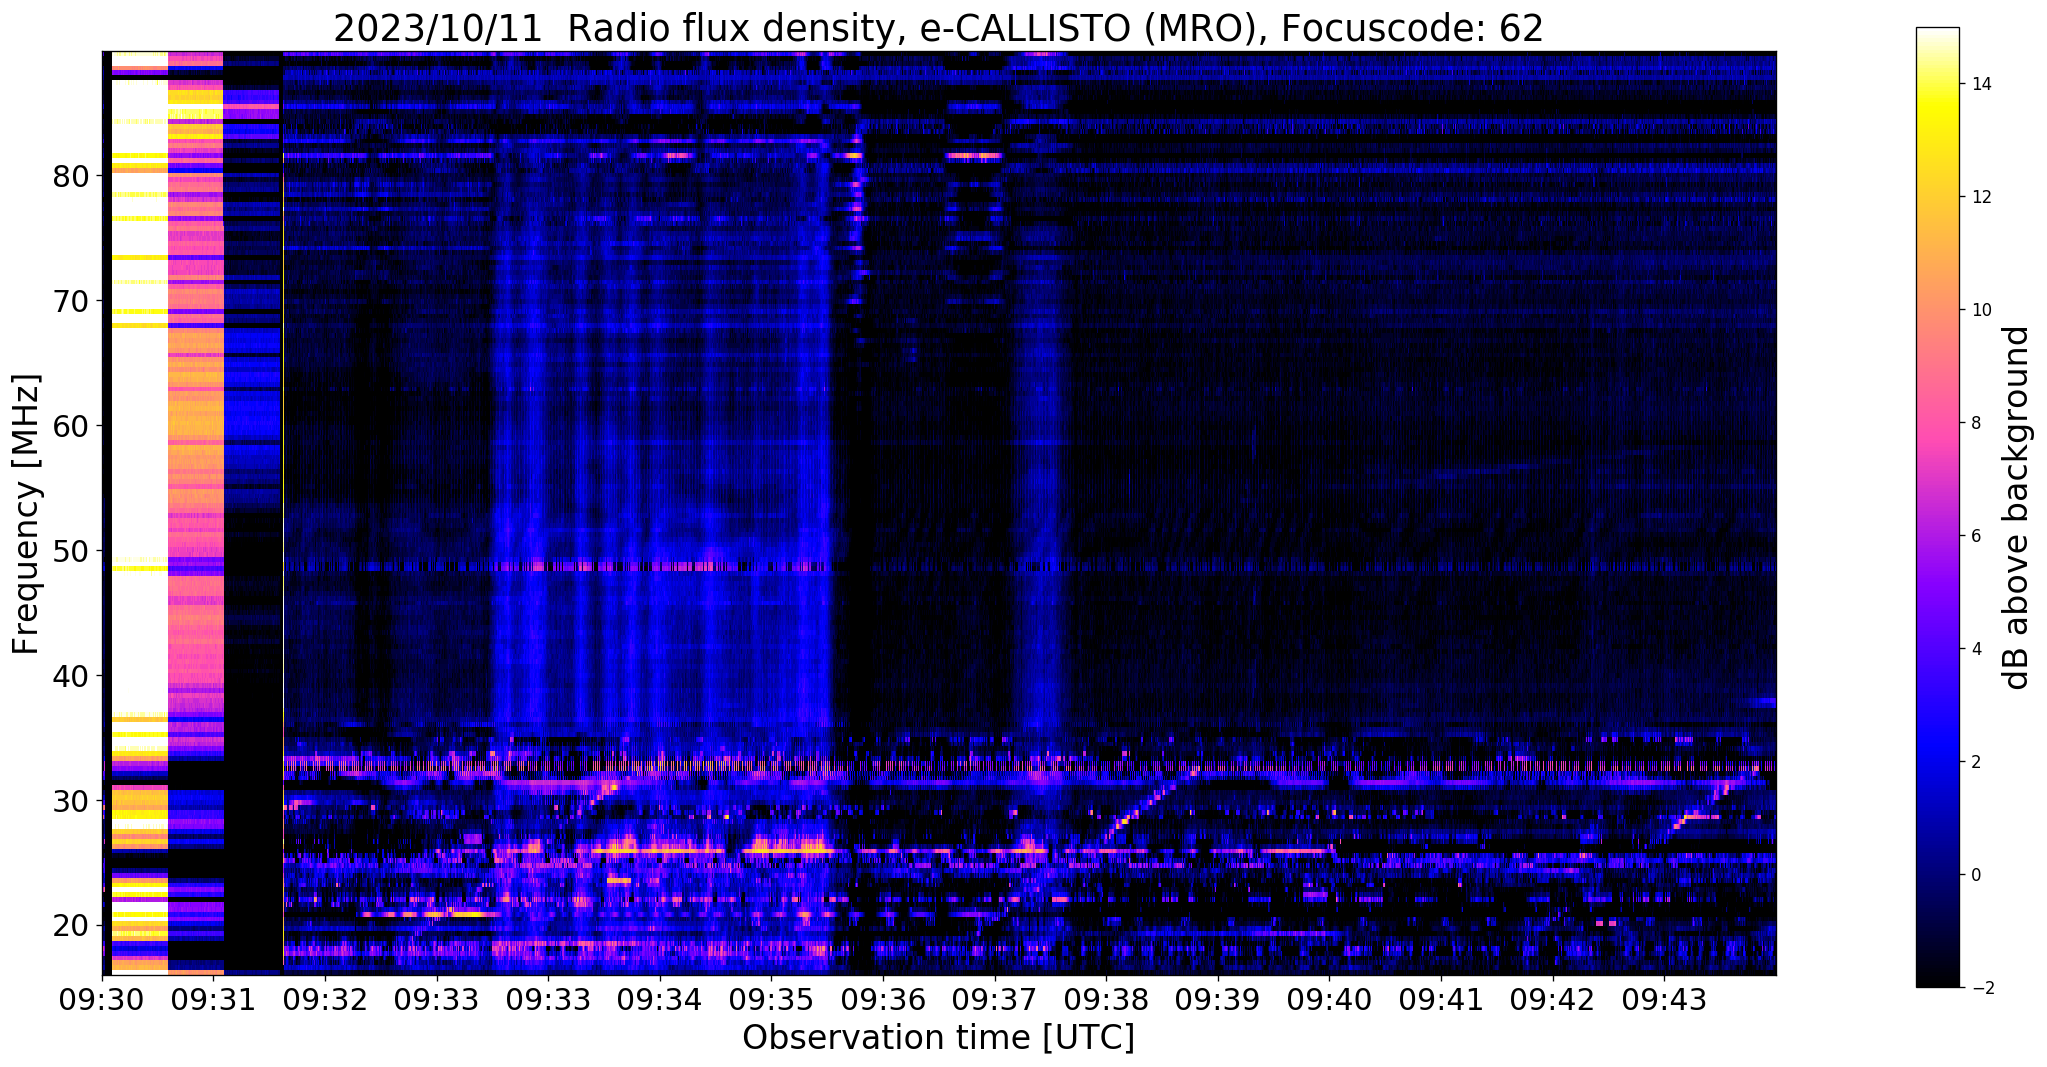The width and height of the screenshot is (2047, 1067).
Task: Click the 09:35 time tick label
Action: (x=771, y=1000)
